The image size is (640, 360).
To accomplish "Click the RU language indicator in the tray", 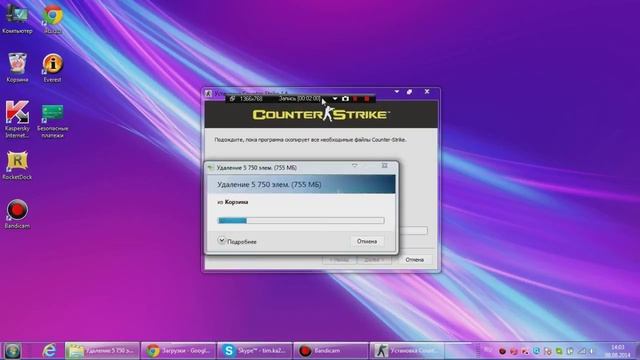I will tap(487, 350).
